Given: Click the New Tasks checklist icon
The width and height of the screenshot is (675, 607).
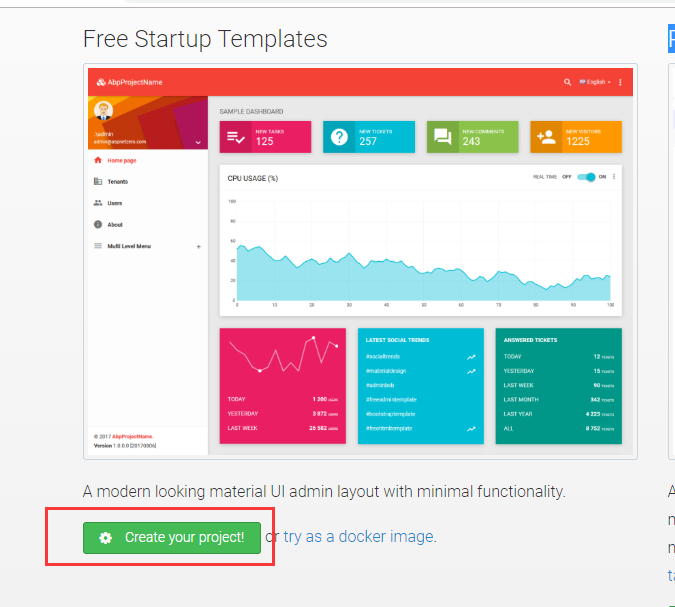Looking at the screenshot, I should pyautogui.click(x=236, y=137).
